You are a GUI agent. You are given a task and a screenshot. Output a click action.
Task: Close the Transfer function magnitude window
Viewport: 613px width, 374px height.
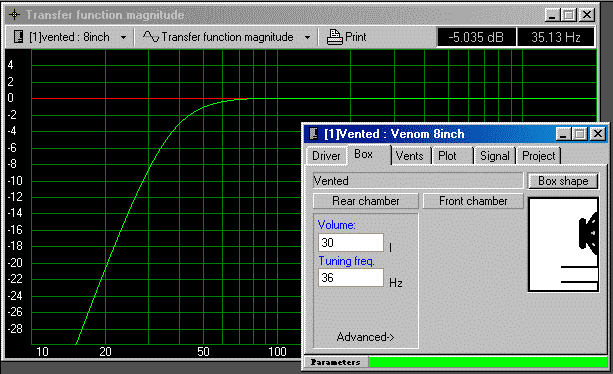tap(587, 15)
